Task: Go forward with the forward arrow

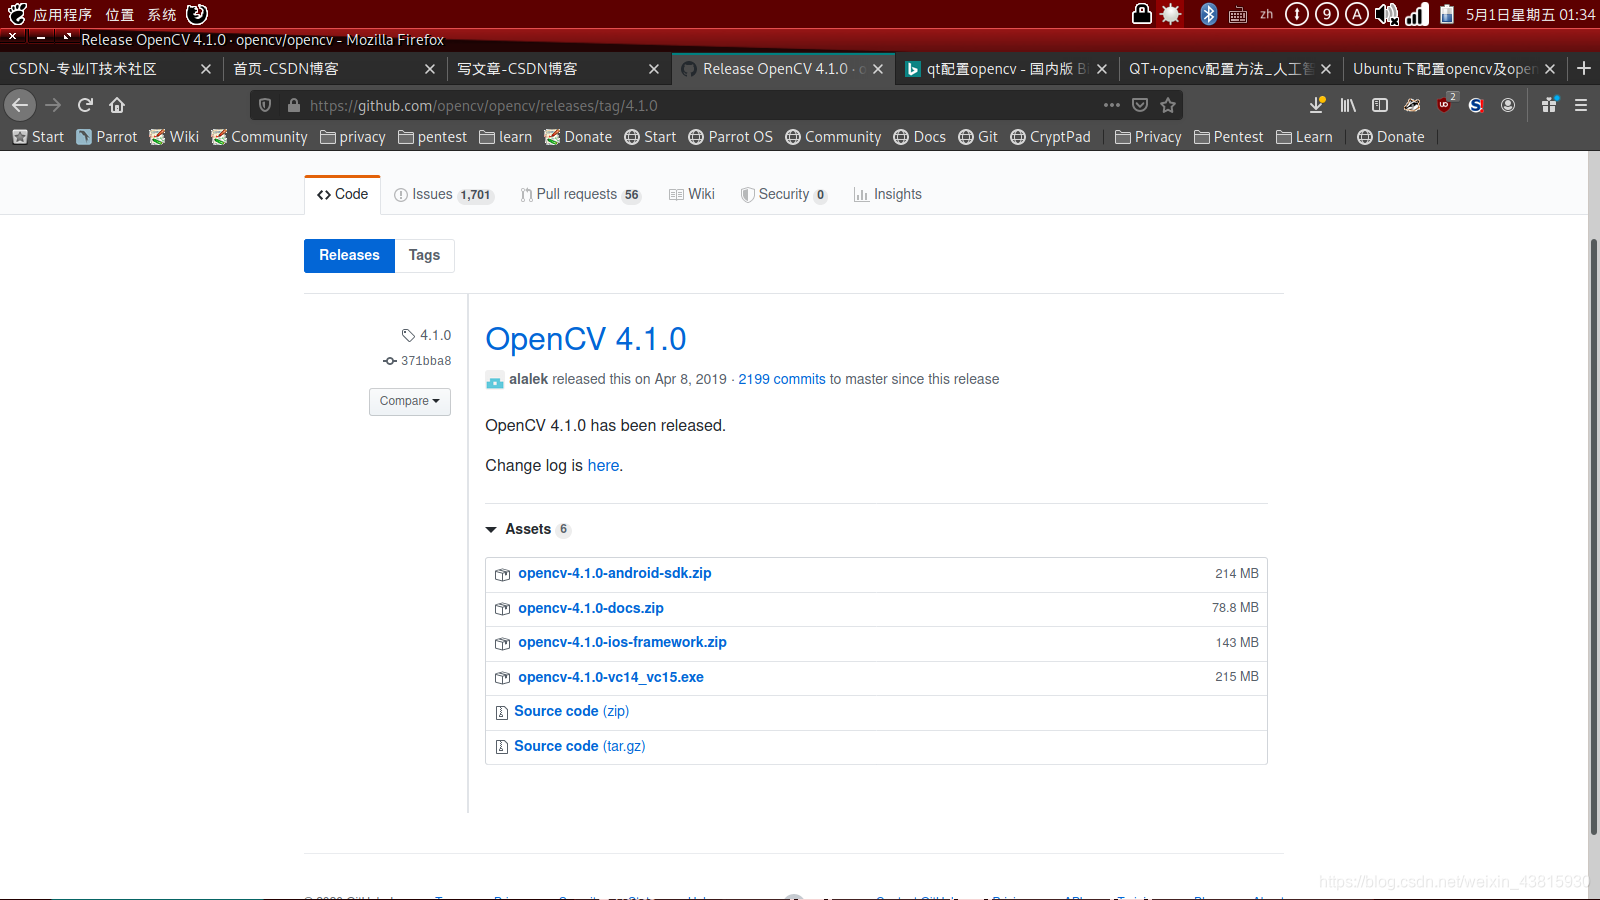Action: click(53, 105)
